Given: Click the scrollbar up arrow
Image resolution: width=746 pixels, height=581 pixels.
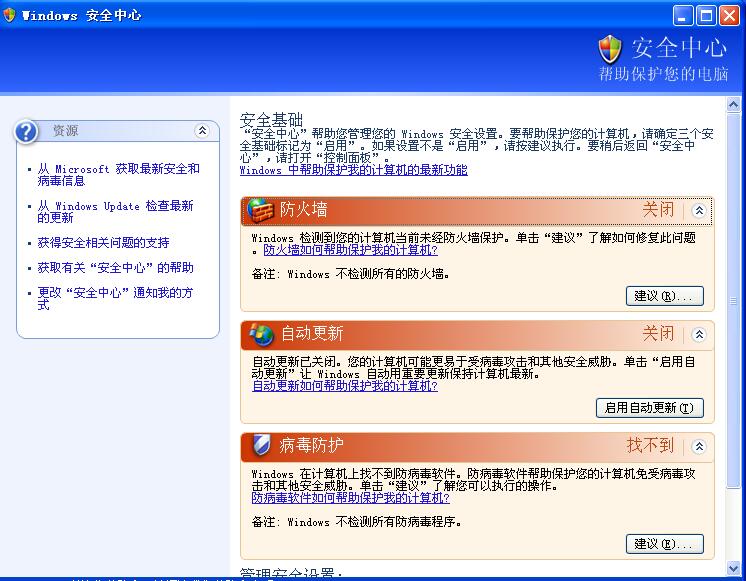Looking at the screenshot, I should pyautogui.click(x=734, y=104).
